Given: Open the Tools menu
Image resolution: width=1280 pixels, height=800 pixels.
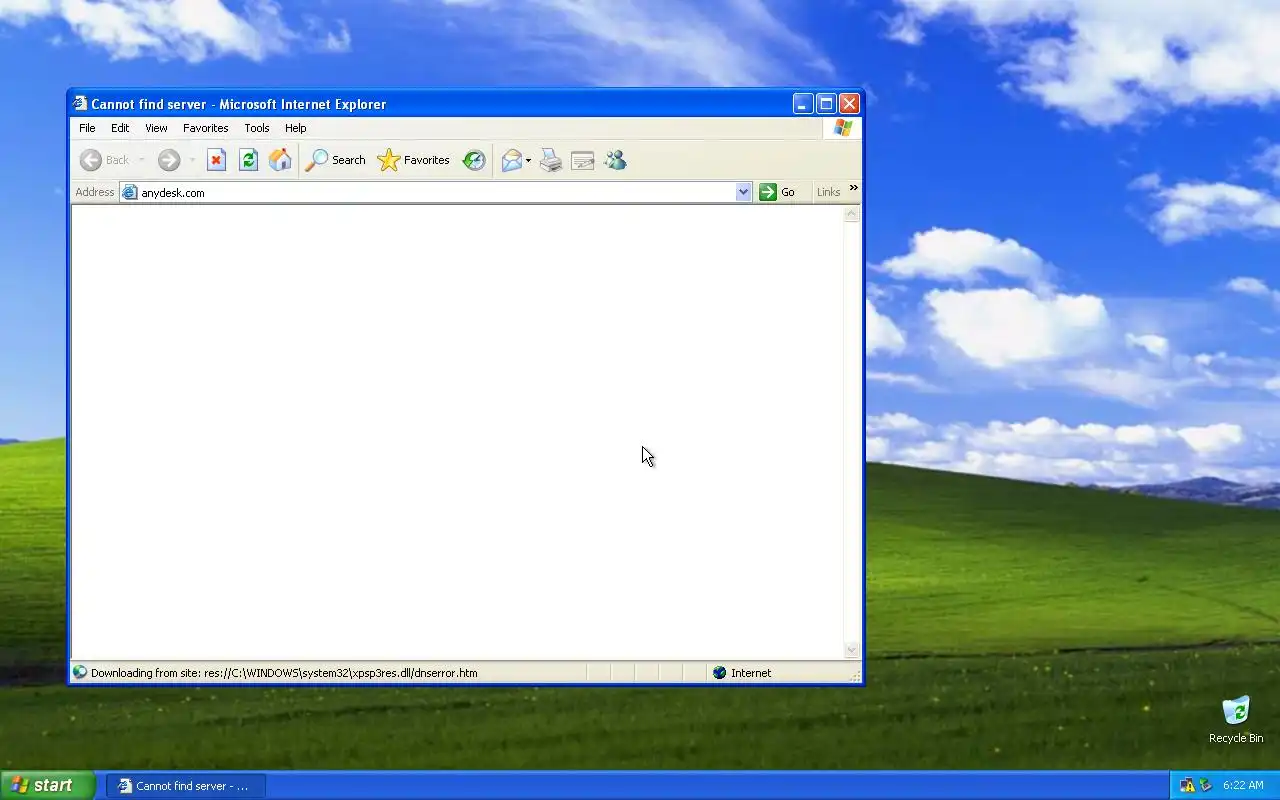Looking at the screenshot, I should 257,128.
